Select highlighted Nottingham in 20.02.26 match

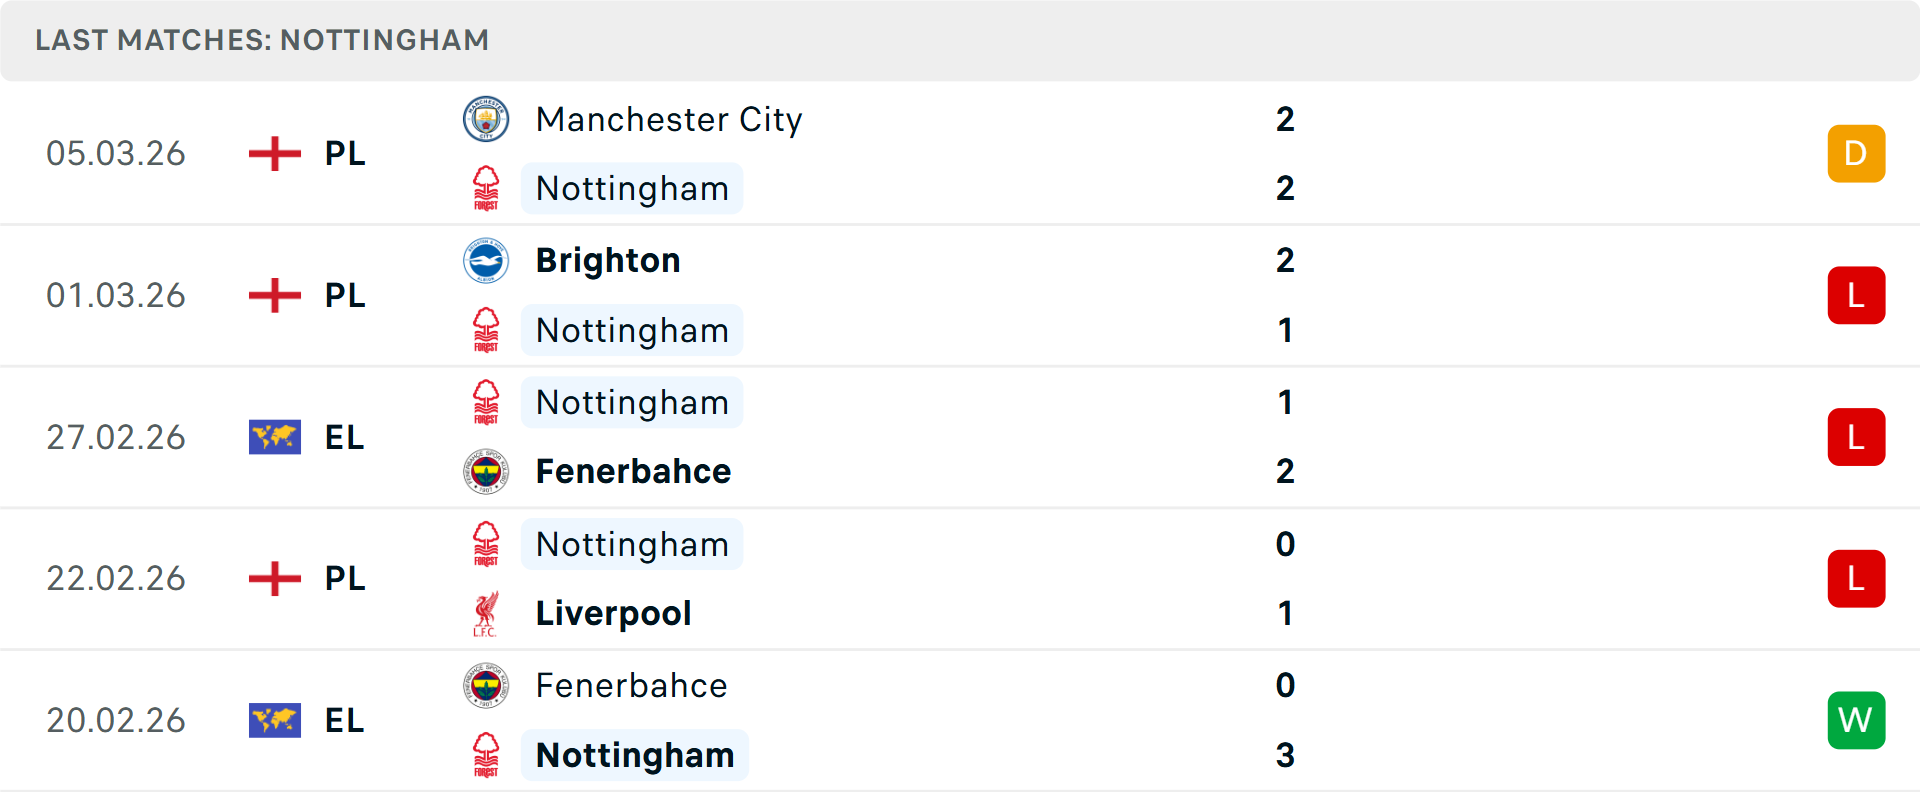click(635, 755)
